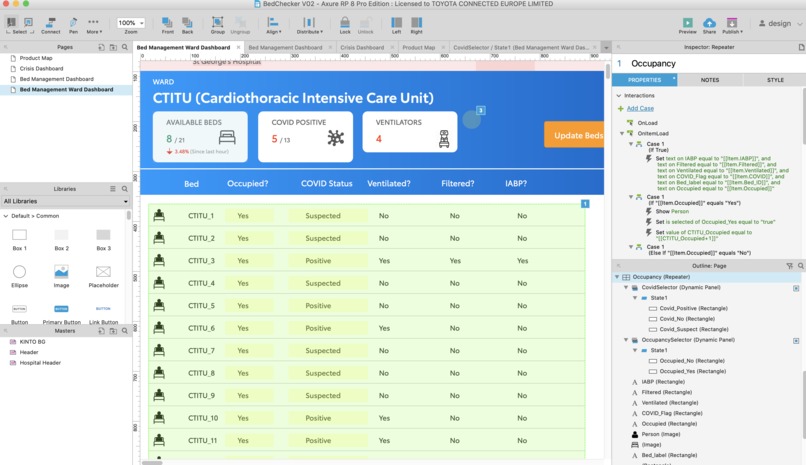Screen dimensions: 806x465
Task: Pick the Image library widget
Action: tap(61, 276)
